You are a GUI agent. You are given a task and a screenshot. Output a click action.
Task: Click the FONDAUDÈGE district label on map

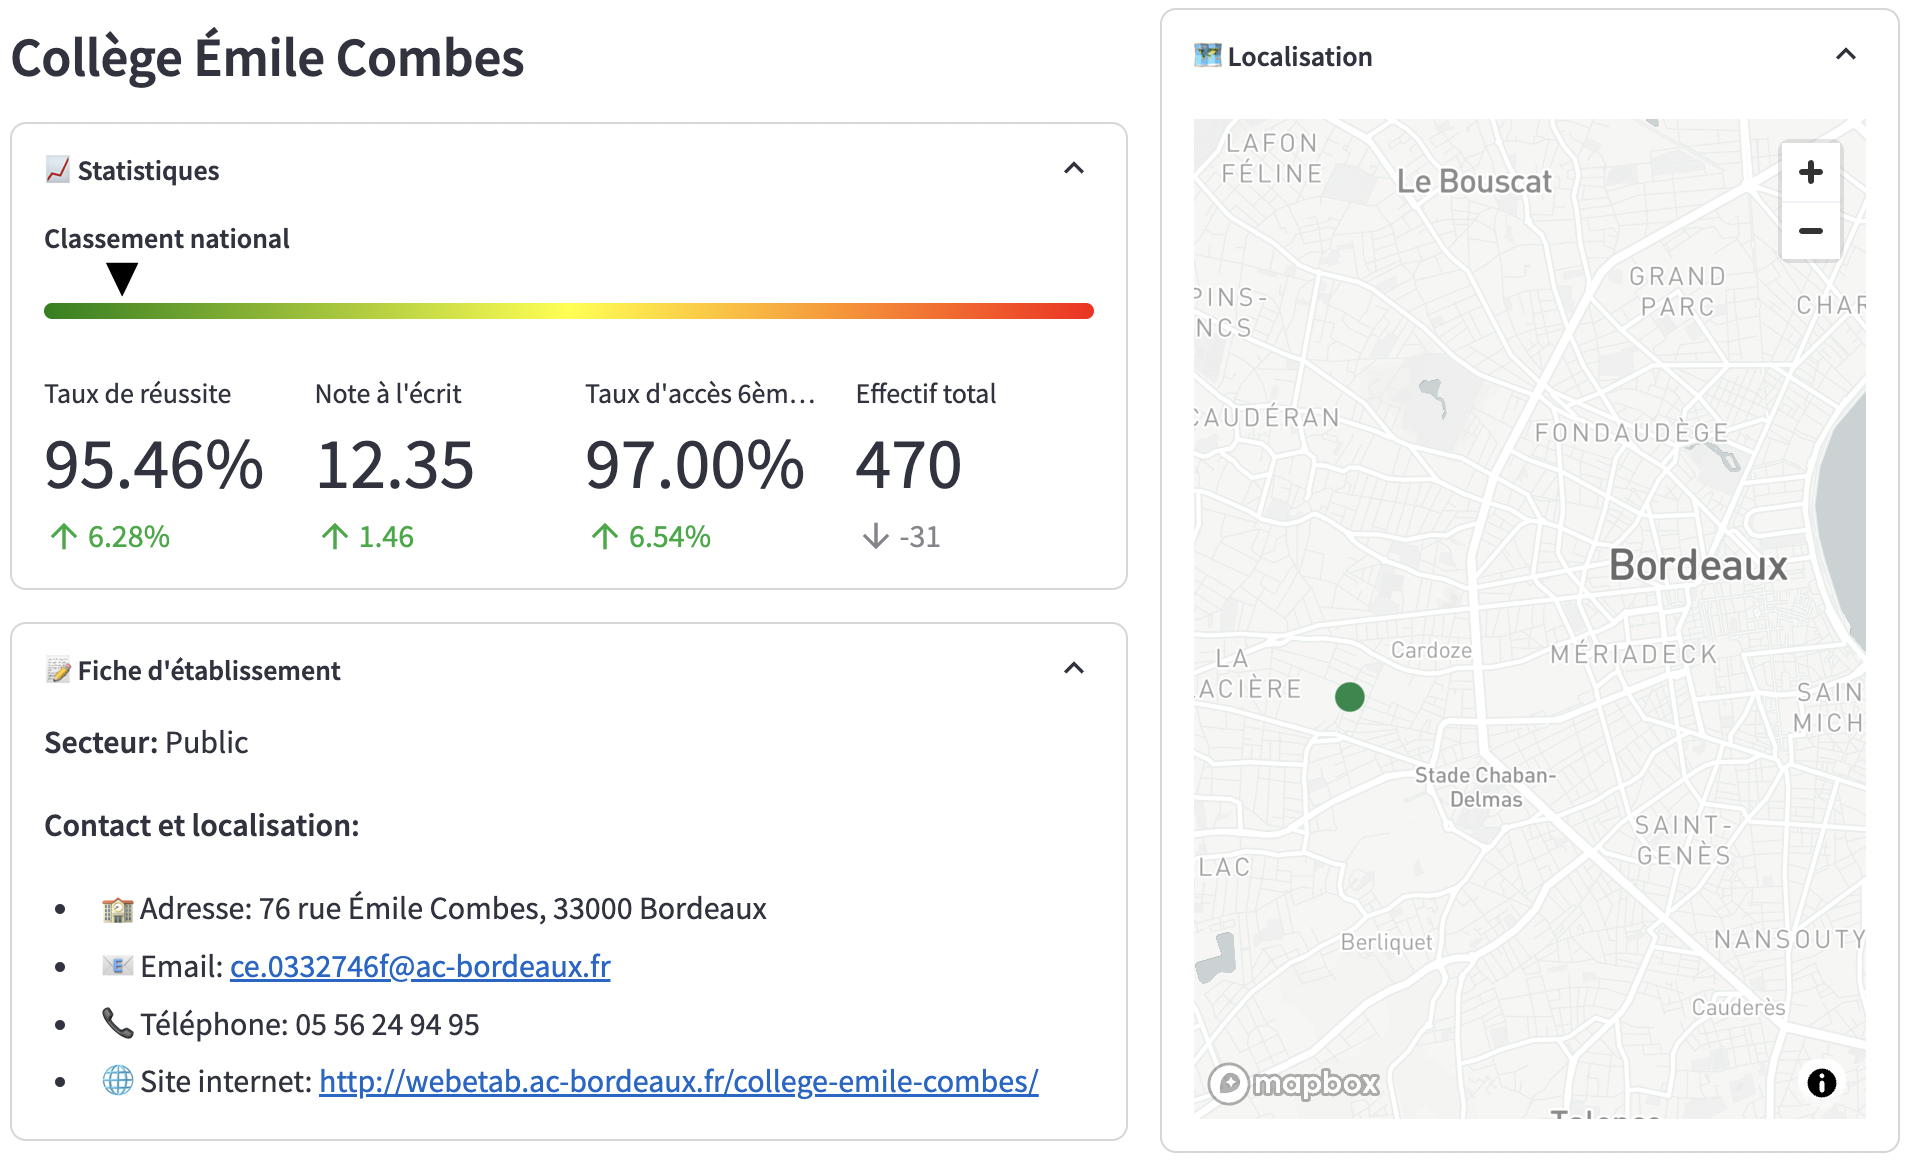(x=1632, y=432)
